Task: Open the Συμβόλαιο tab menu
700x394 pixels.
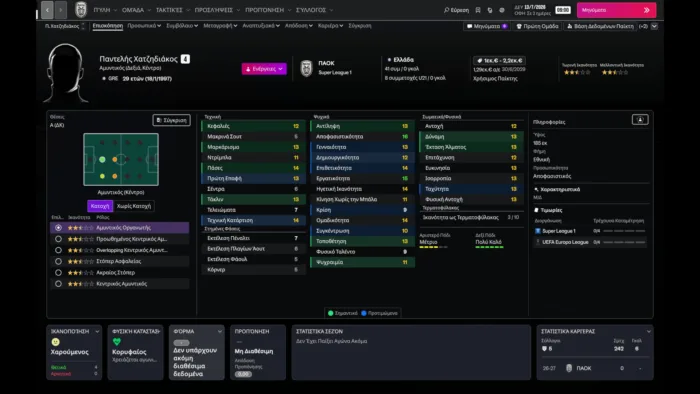Action: tap(182, 26)
